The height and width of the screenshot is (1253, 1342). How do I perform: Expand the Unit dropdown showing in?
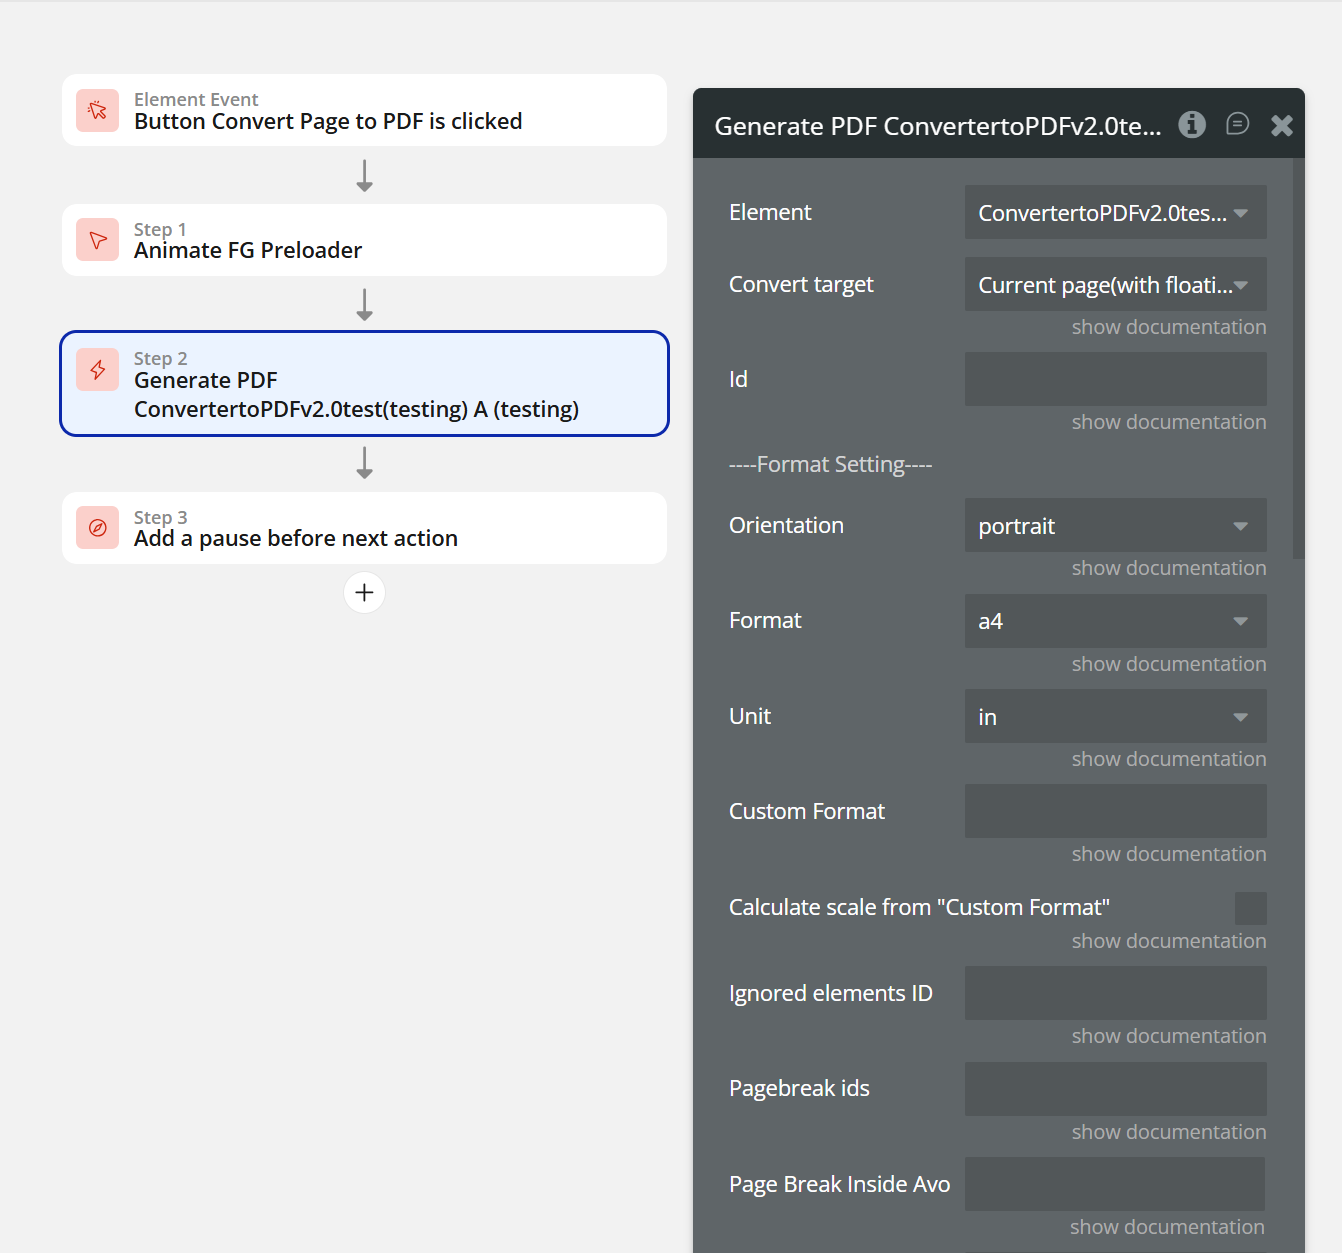tap(1115, 717)
